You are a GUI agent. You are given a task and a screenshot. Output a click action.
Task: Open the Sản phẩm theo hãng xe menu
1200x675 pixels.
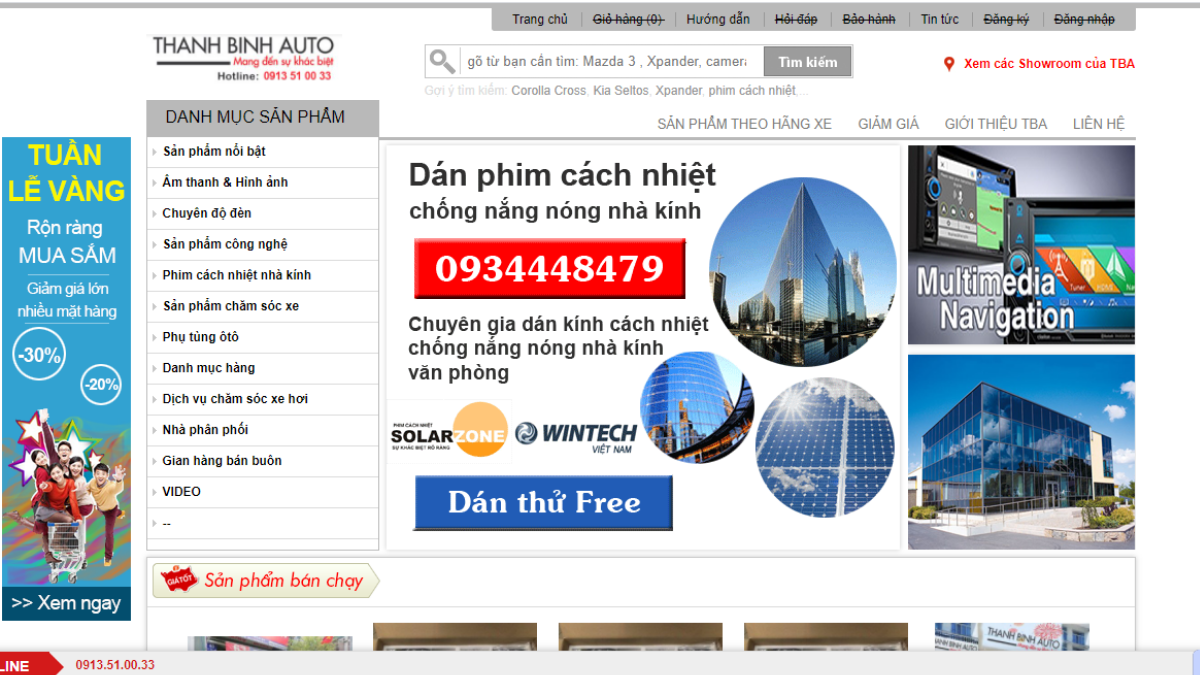coord(744,124)
